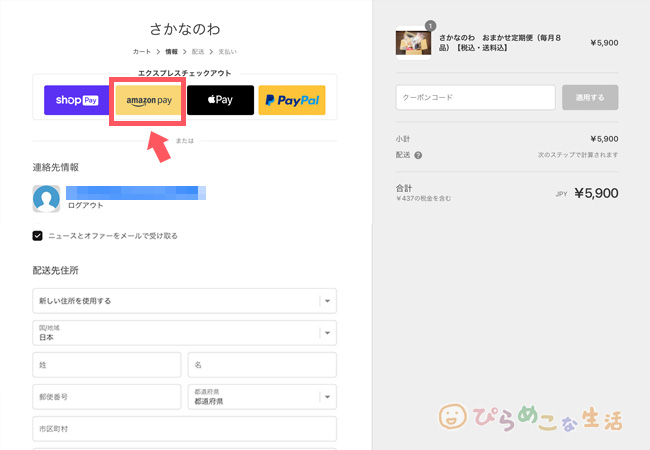Screen dimensions: 650x450
Task: Choose Amazon Pay express checkout
Action: 148,100
